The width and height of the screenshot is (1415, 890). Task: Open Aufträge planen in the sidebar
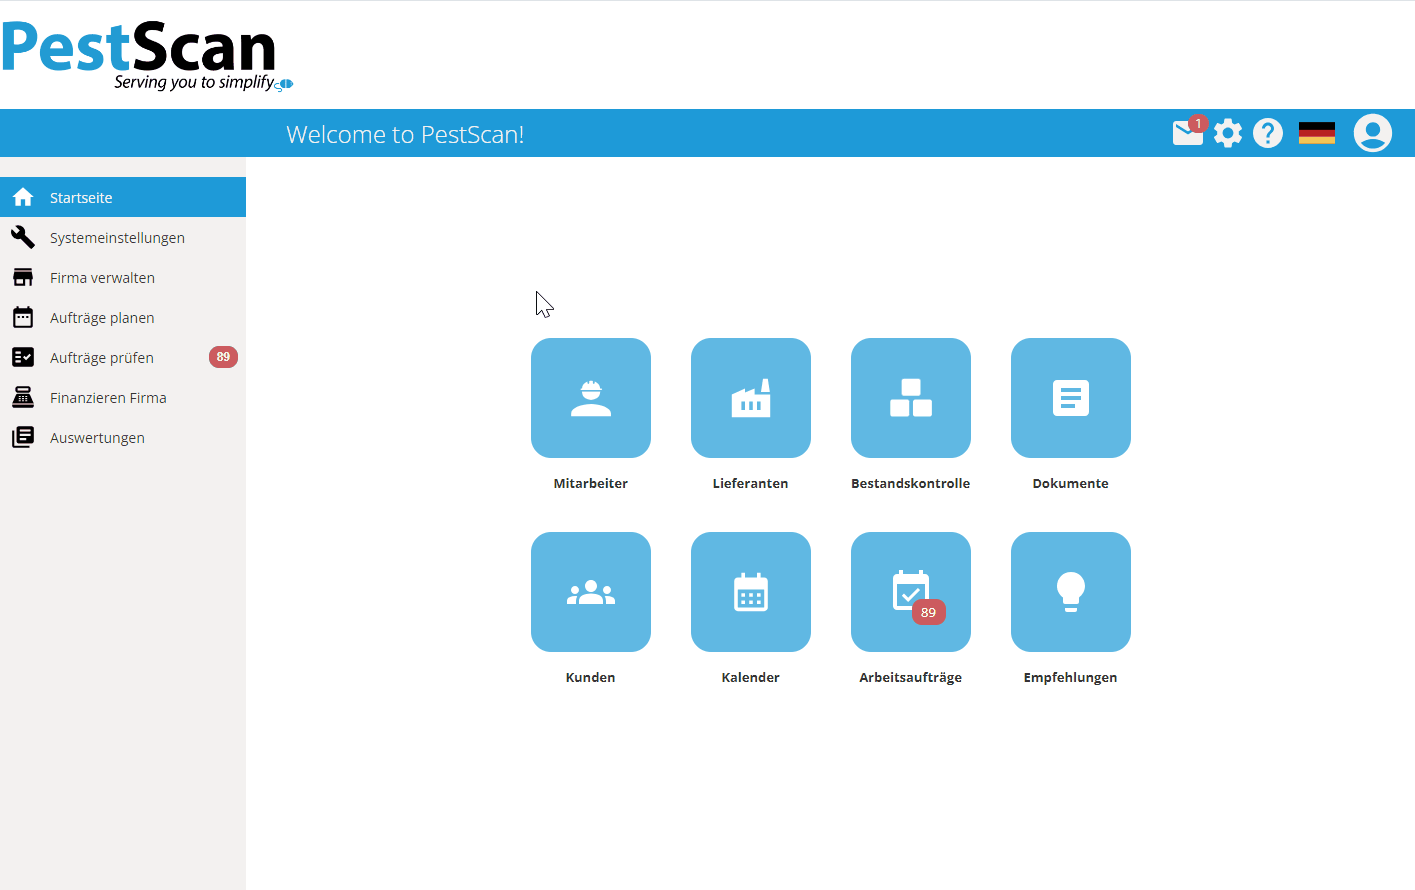coord(123,317)
